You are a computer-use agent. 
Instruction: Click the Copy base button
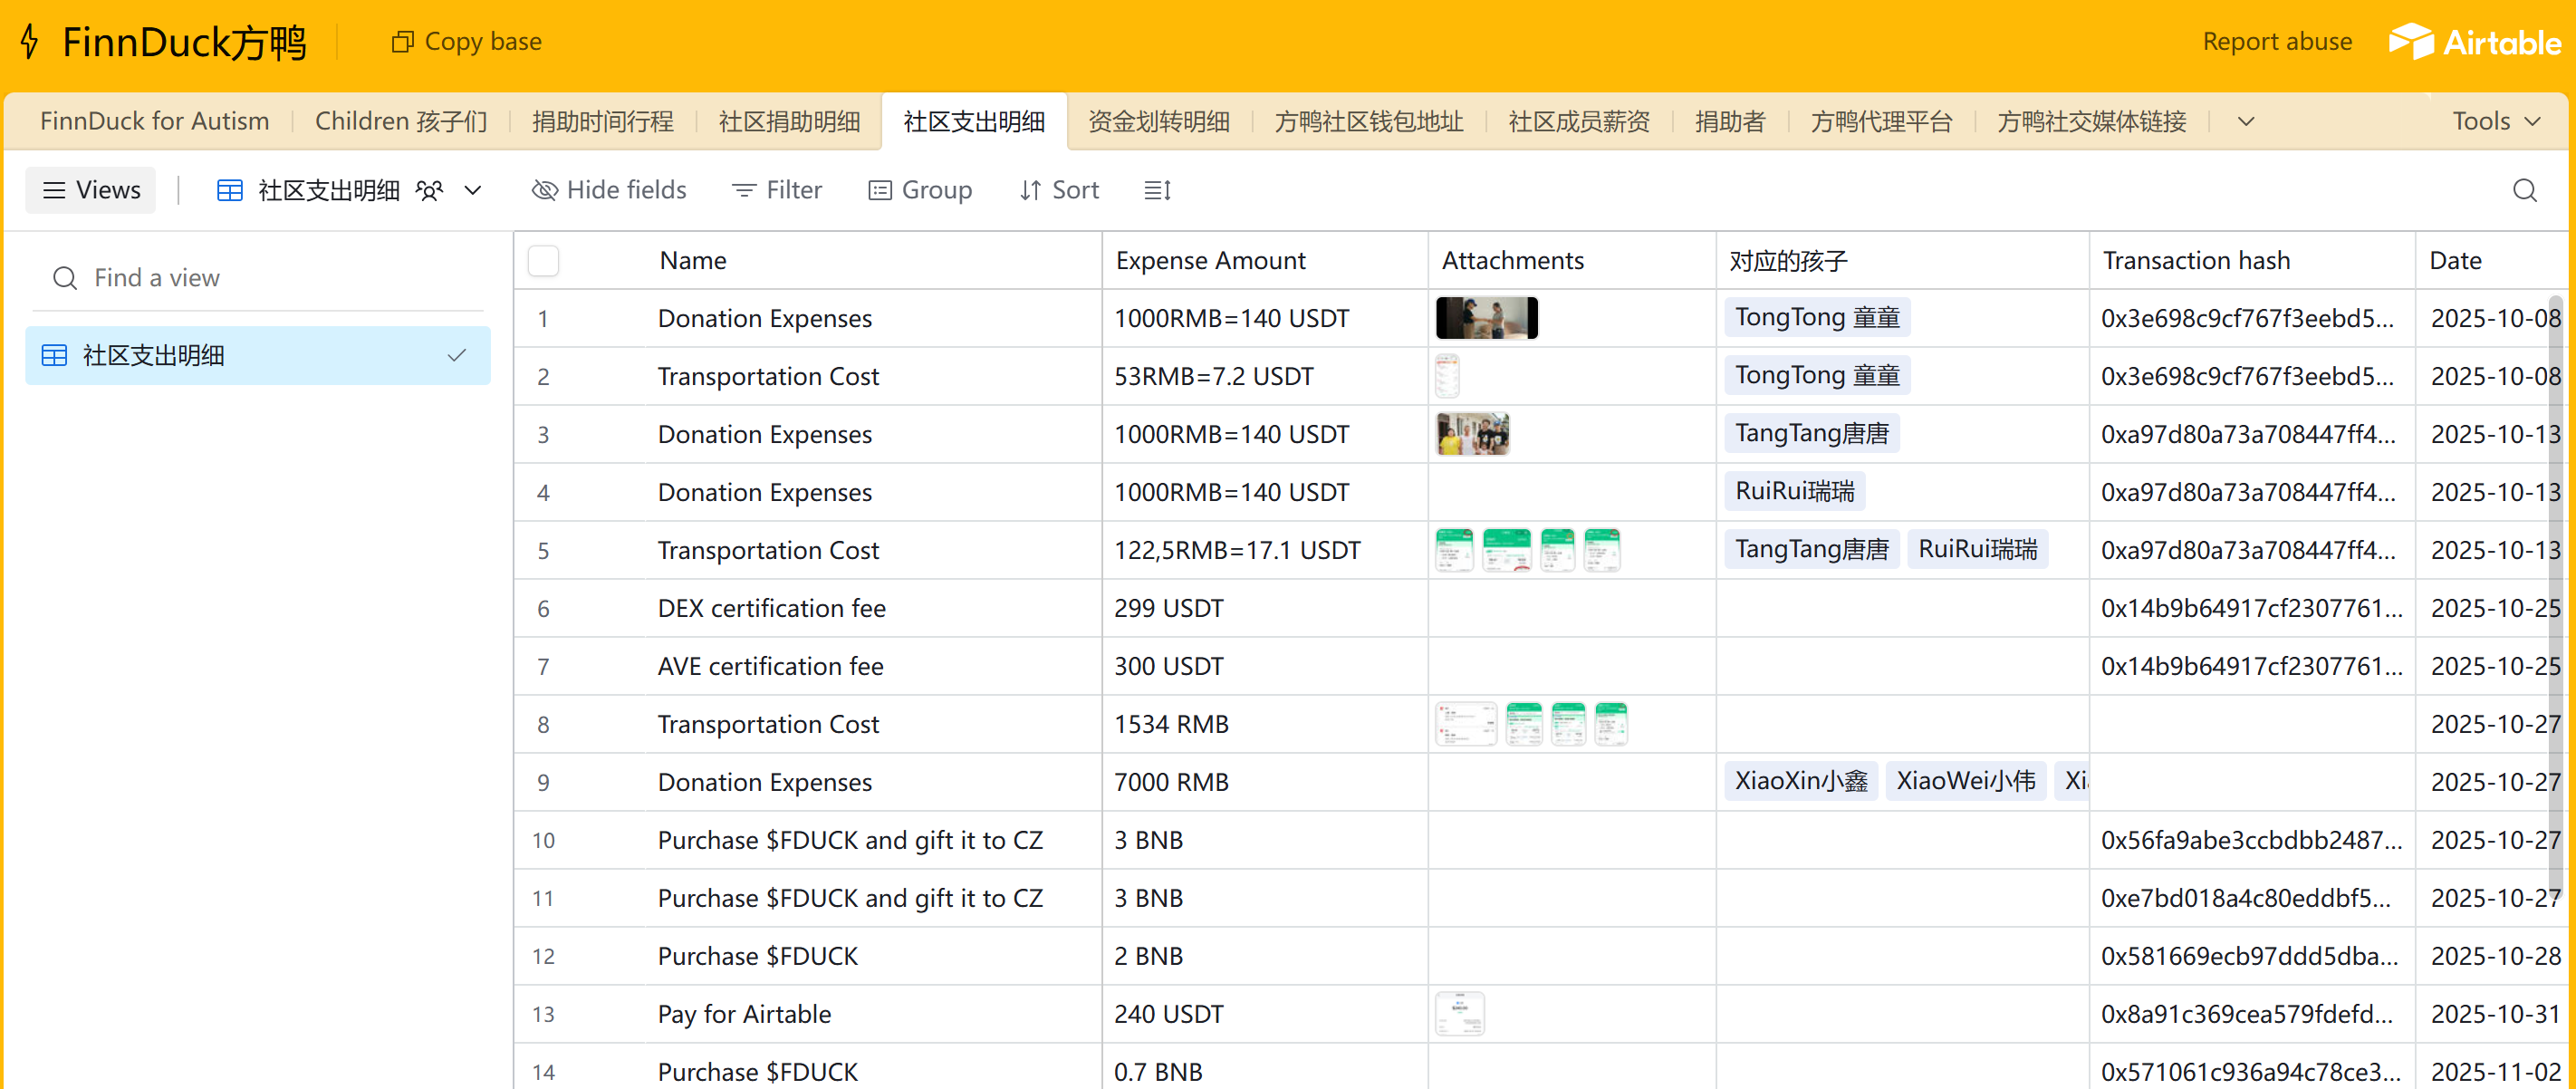pyautogui.click(x=466, y=42)
